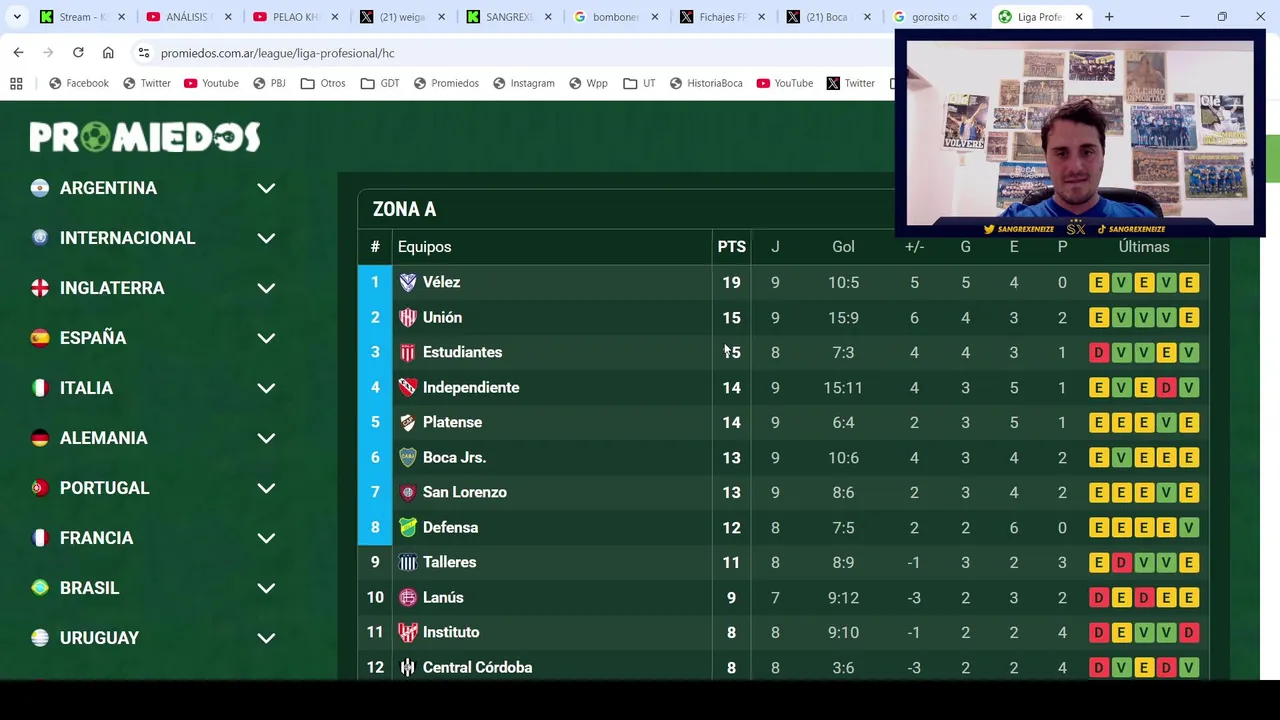Click the Vélez team crest
Screen dimensions: 1280x720
(x=407, y=282)
